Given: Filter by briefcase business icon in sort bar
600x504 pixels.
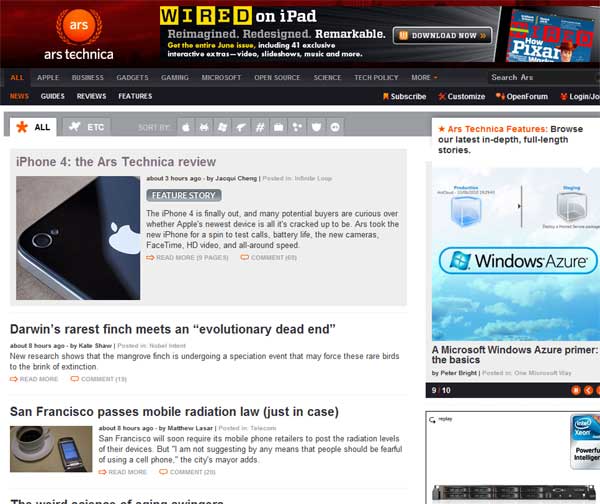Looking at the screenshot, I should (279, 127).
